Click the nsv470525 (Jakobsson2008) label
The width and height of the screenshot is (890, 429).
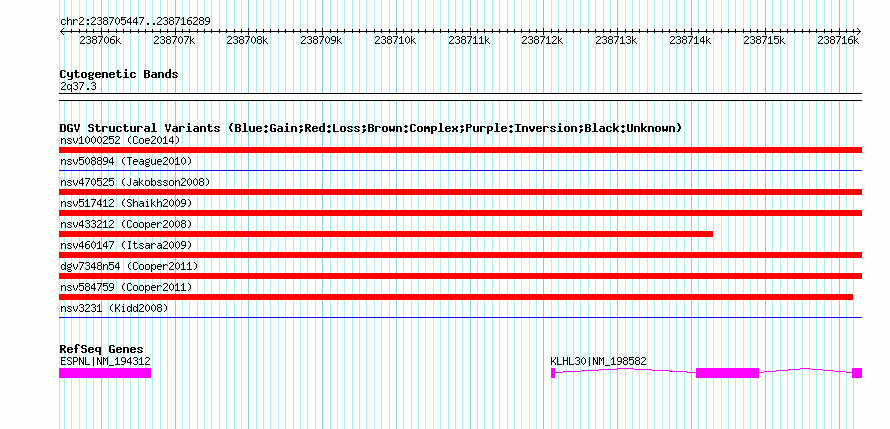tap(135, 182)
